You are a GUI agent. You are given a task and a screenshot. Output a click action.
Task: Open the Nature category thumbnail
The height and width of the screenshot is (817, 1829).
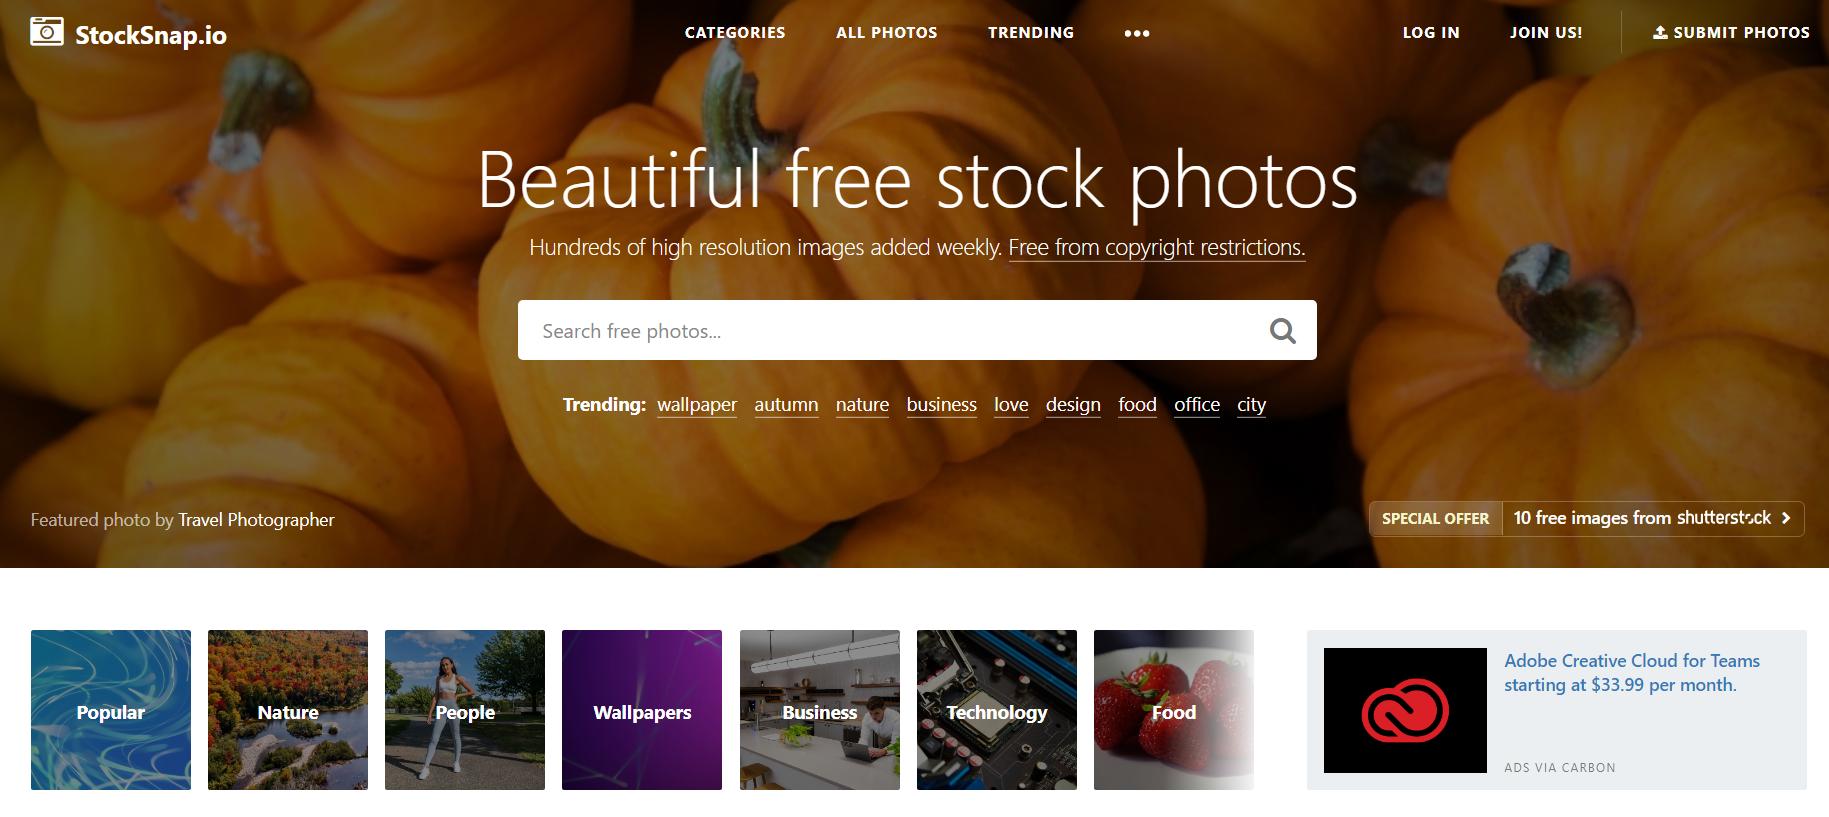pos(288,710)
